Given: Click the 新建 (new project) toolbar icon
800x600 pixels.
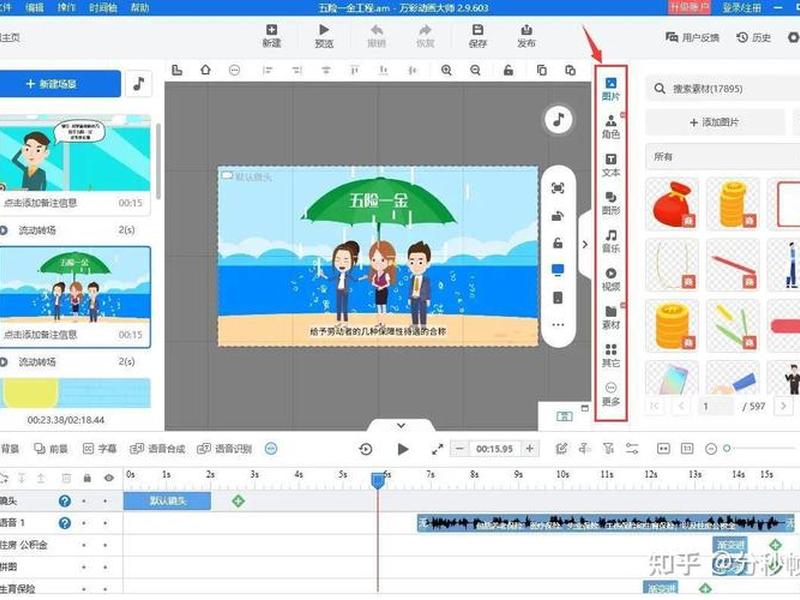Looking at the screenshot, I should tap(271, 36).
